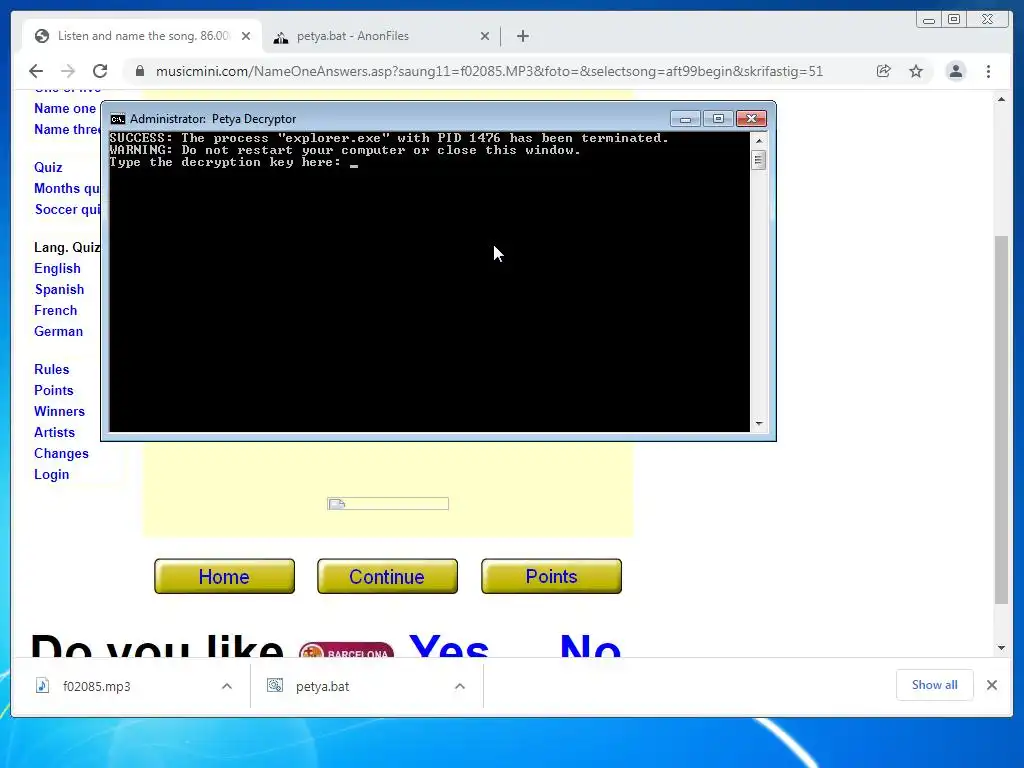This screenshot has height=768, width=1024.
Task: Answer No to the Barcelona question
Action: (x=590, y=645)
